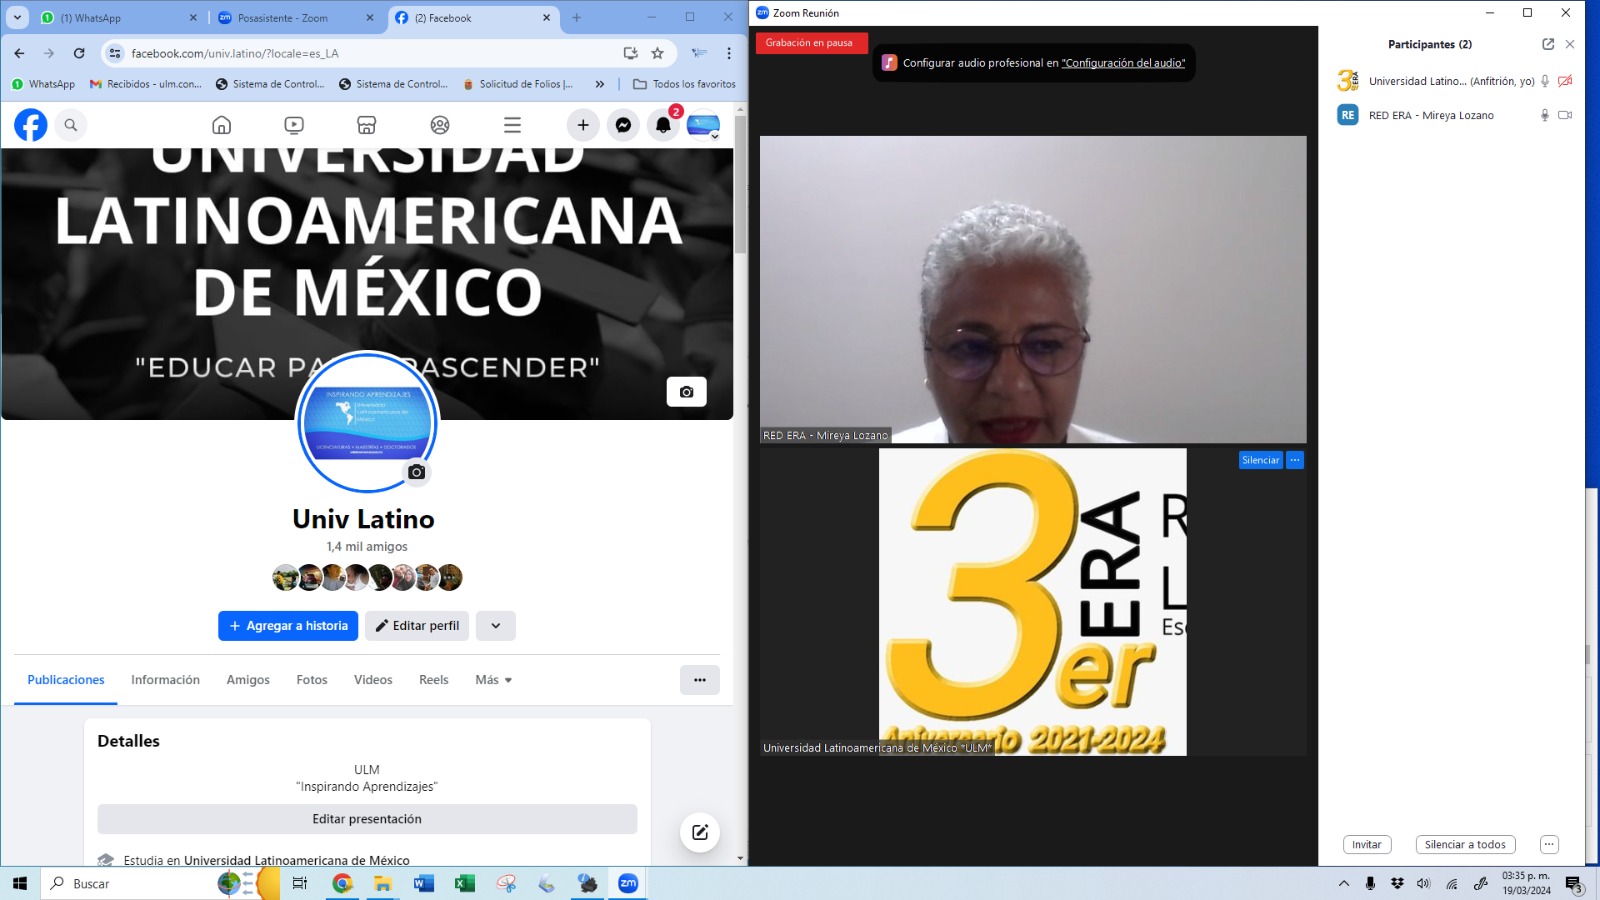Viewport: 1600px width, 900px height.
Task: Open Facebook notifications bell
Action: (663, 125)
